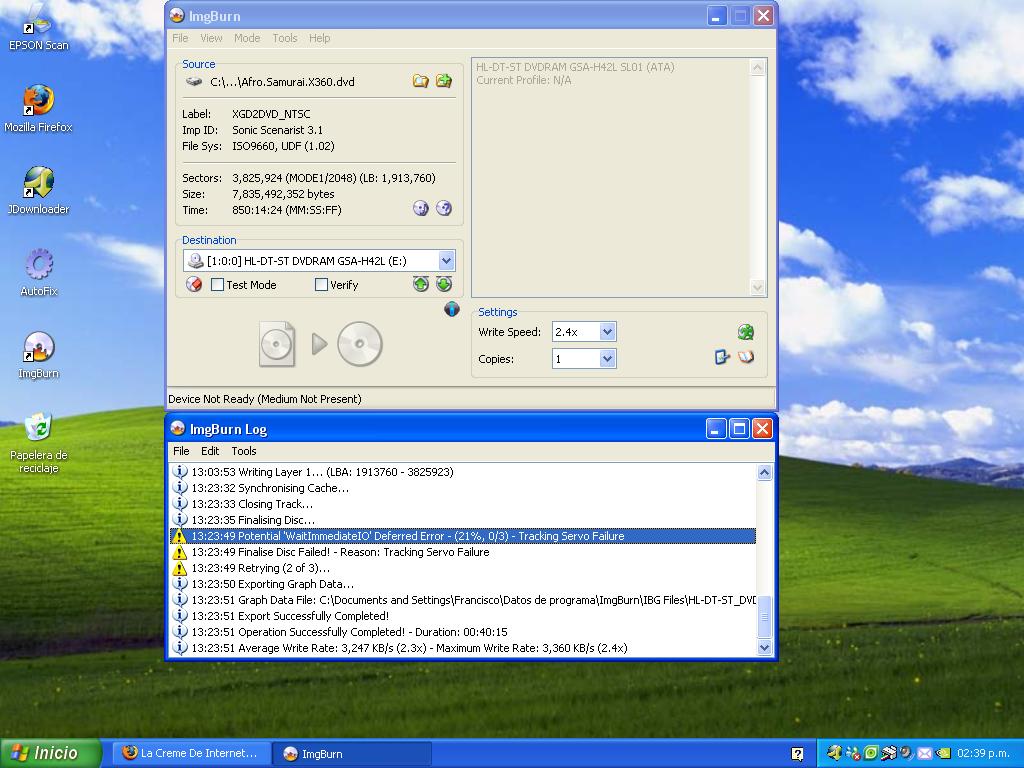Image resolution: width=1024 pixels, height=768 pixels.
Task: Open the Write Speed dropdown
Action: (607, 332)
